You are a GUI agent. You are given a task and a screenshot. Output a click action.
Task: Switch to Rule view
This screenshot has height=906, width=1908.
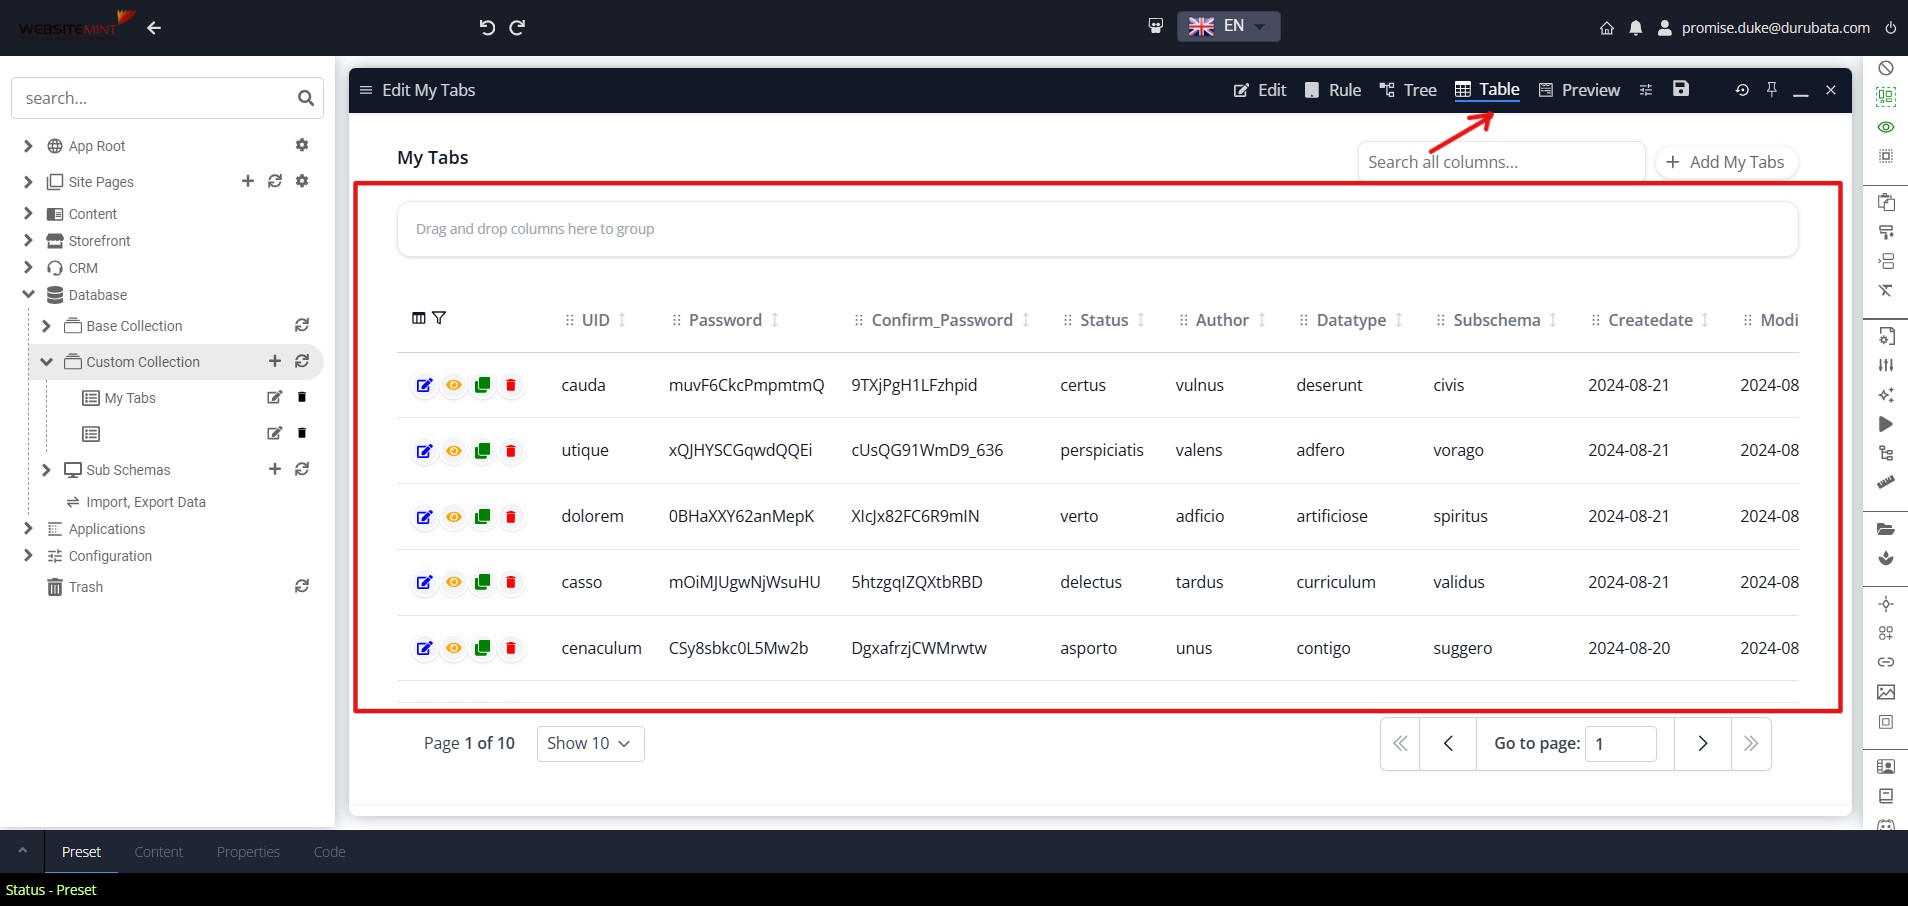[x=1333, y=90]
